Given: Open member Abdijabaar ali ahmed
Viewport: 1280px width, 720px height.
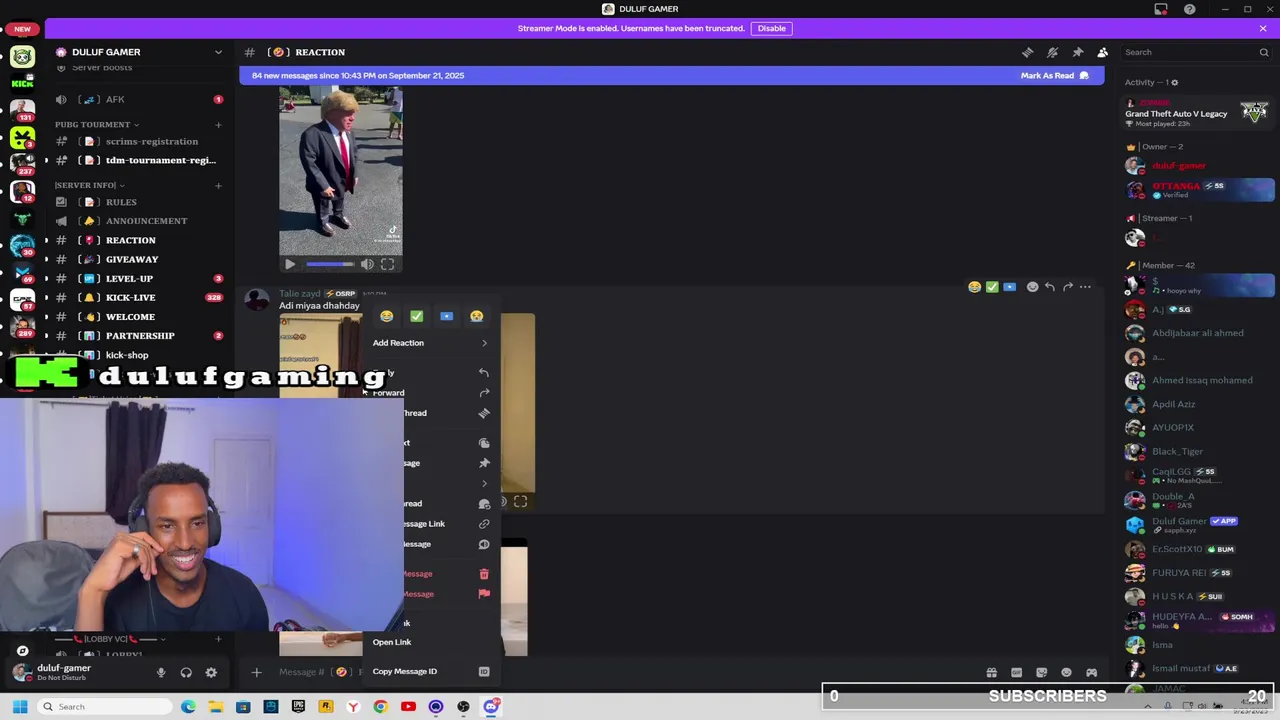Looking at the screenshot, I should (1198, 333).
